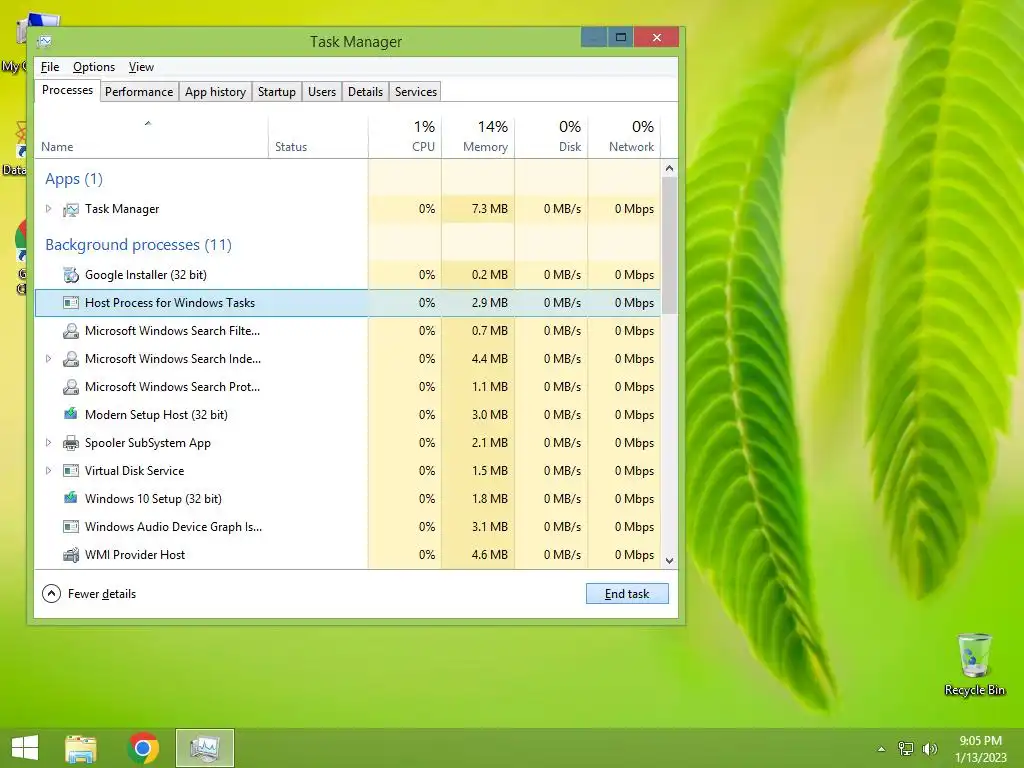Select the Modern Setup Host (32 bit) row
Viewport: 1024px width, 768px height.
point(347,415)
